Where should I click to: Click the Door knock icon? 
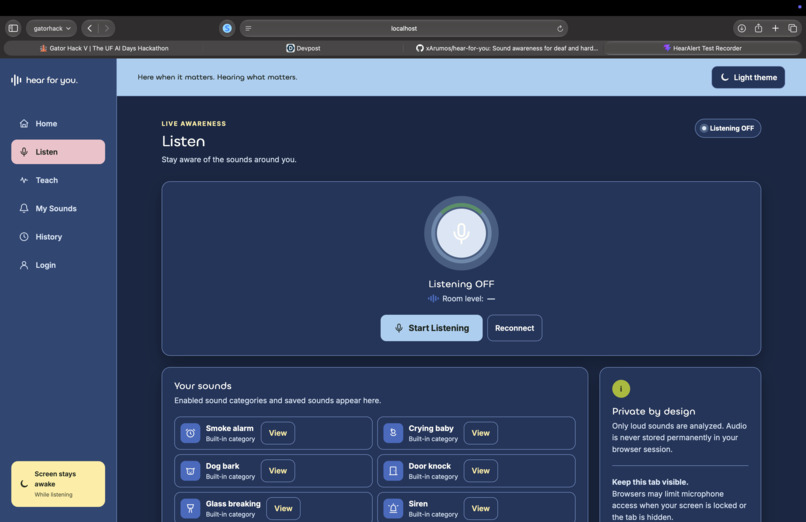coord(393,471)
